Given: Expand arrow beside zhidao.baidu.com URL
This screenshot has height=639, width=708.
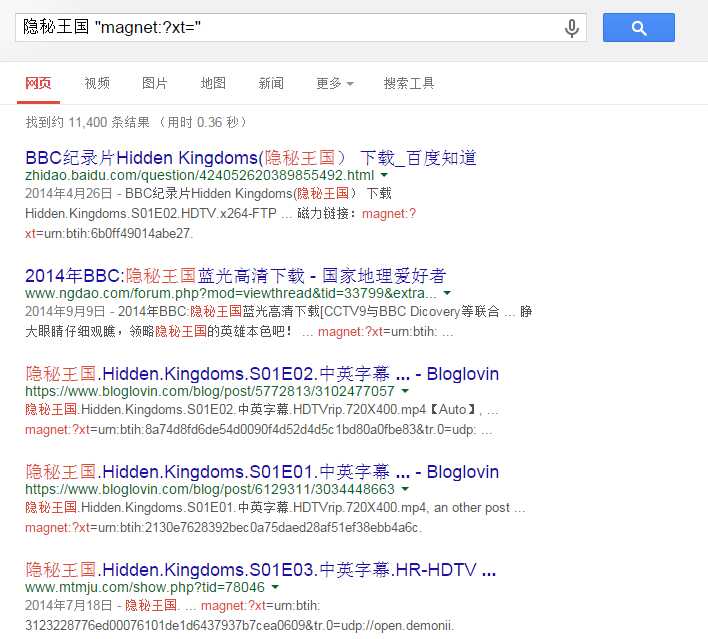Looking at the screenshot, I should coord(384,175).
